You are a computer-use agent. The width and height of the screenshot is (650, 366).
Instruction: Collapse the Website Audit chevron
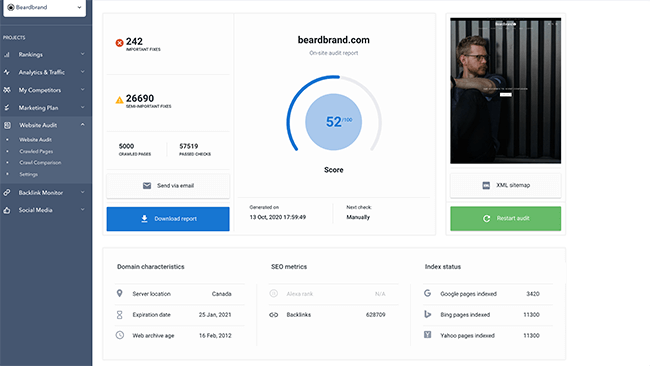click(x=82, y=125)
